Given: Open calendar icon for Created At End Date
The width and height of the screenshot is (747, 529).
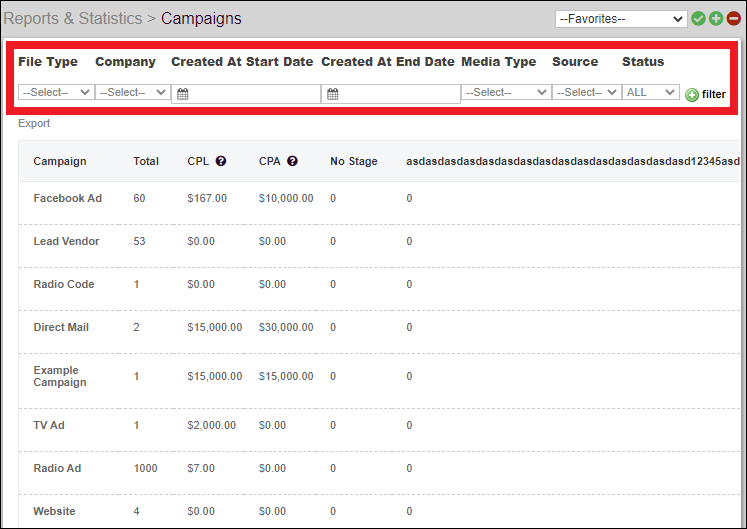Looking at the screenshot, I should tap(332, 94).
